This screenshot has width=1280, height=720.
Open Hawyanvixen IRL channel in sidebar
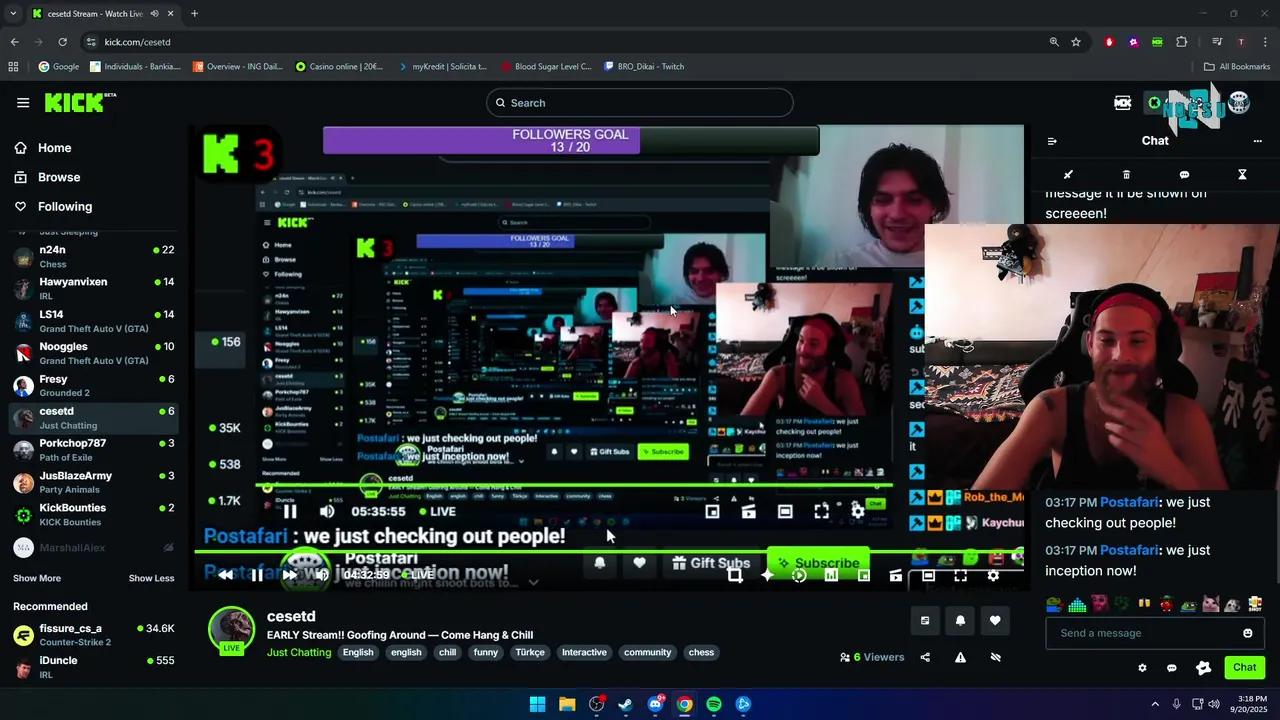pyautogui.click(x=94, y=289)
